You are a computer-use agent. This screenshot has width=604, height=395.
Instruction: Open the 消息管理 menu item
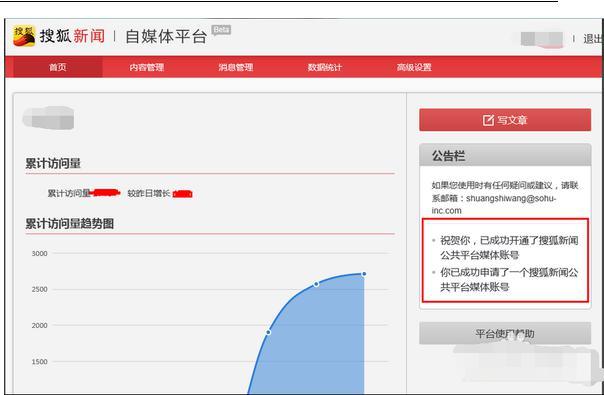point(235,67)
